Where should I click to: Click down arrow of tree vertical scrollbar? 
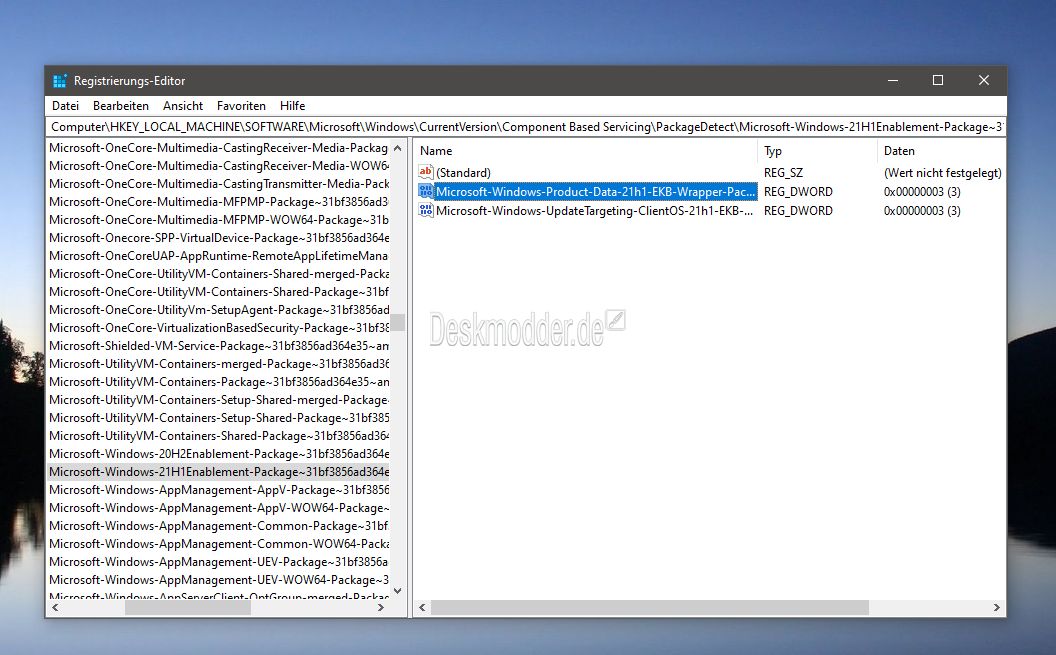(397, 591)
